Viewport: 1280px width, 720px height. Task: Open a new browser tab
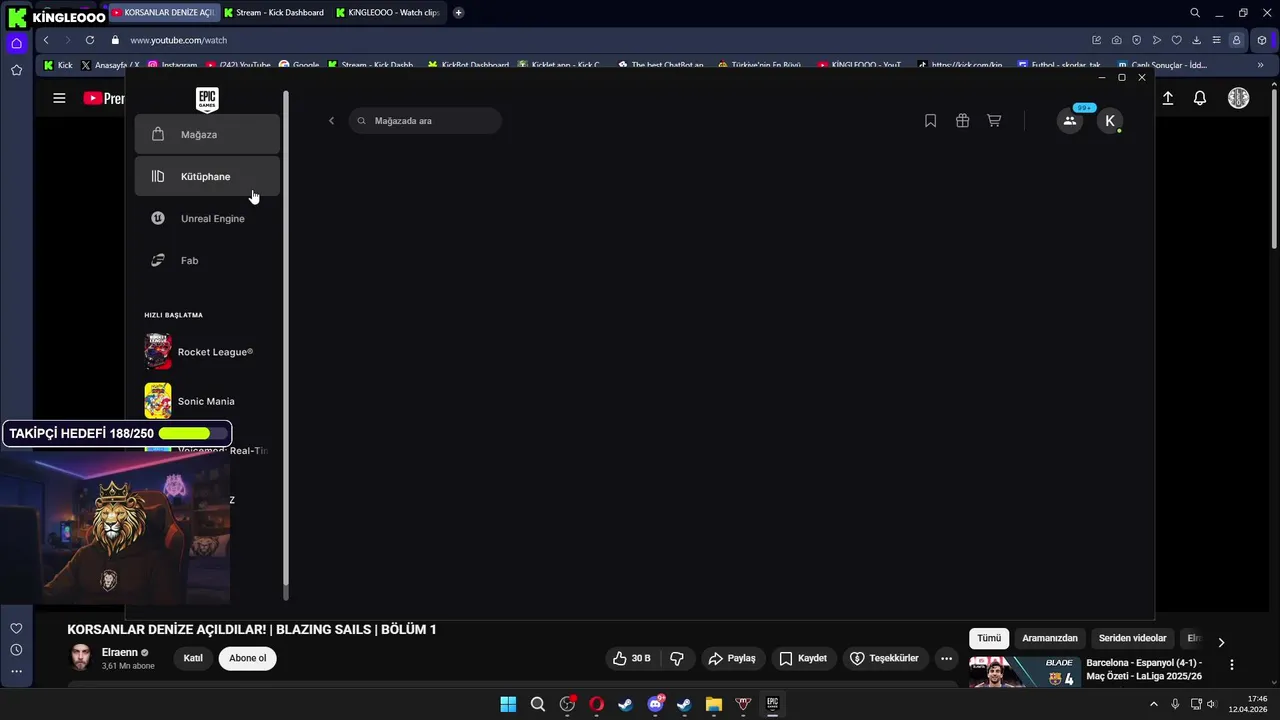[458, 13]
